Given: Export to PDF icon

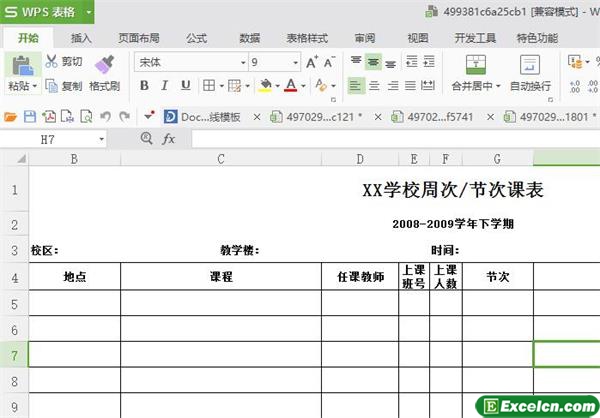Looking at the screenshot, I should tap(49, 117).
